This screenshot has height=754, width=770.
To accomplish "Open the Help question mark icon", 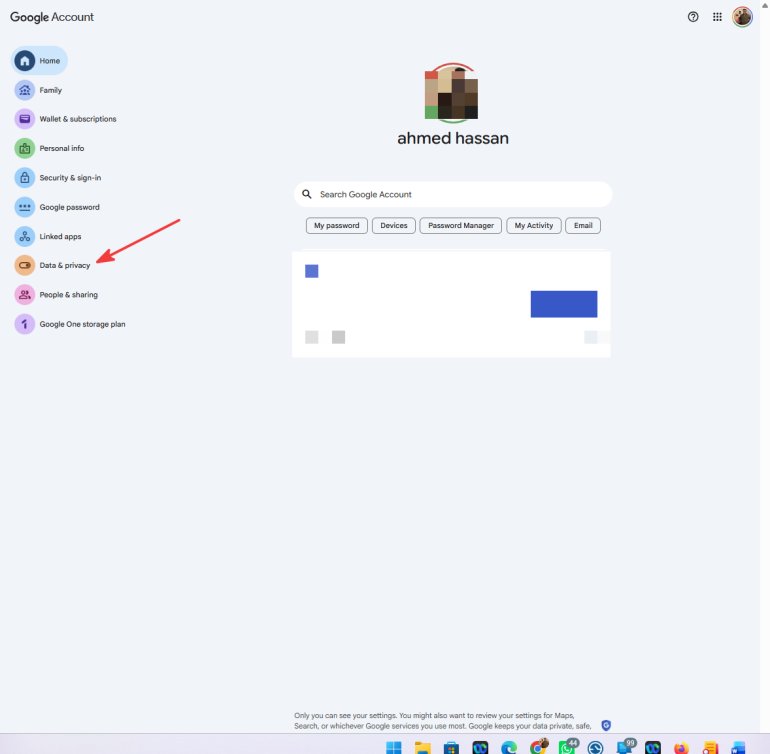I will coord(693,17).
